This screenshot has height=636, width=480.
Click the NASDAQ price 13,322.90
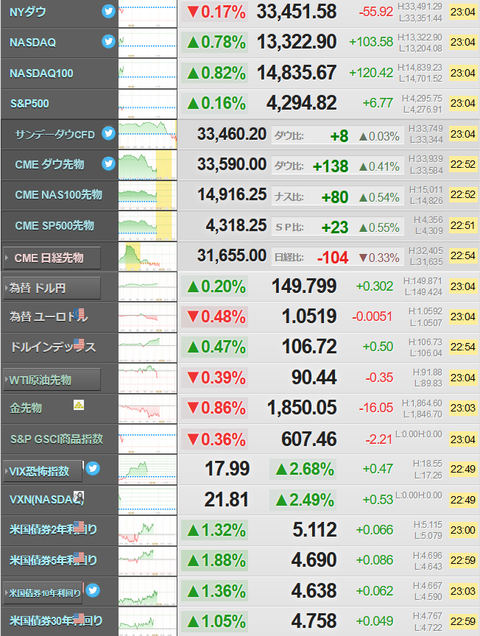click(x=297, y=42)
